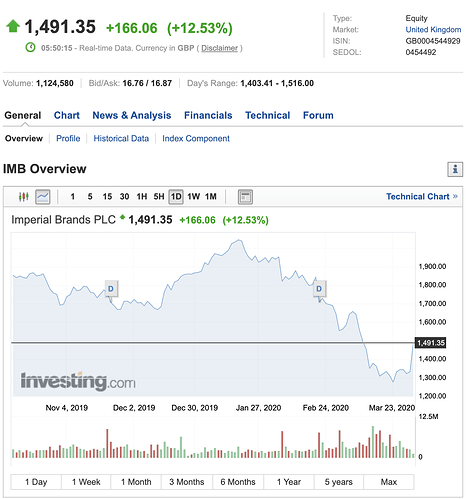Click the green up arrow beside price
This screenshot has height=499, width=466.
[x=13, y=26]
